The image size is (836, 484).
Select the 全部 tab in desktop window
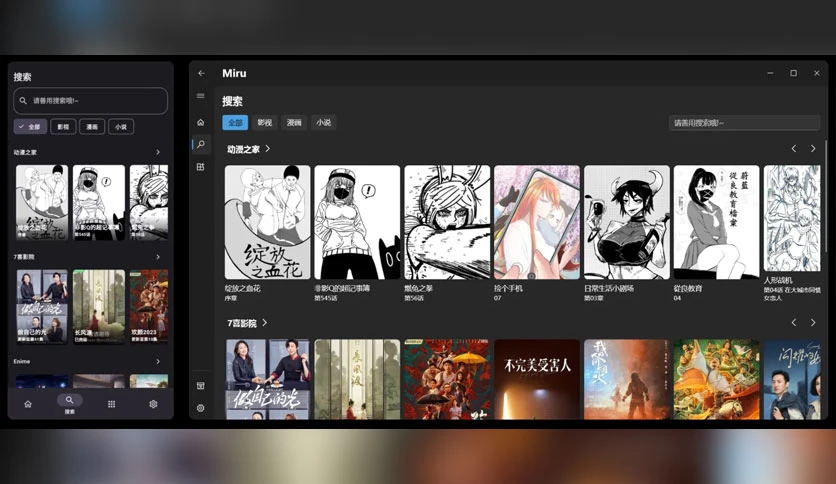tap(235, 123)
